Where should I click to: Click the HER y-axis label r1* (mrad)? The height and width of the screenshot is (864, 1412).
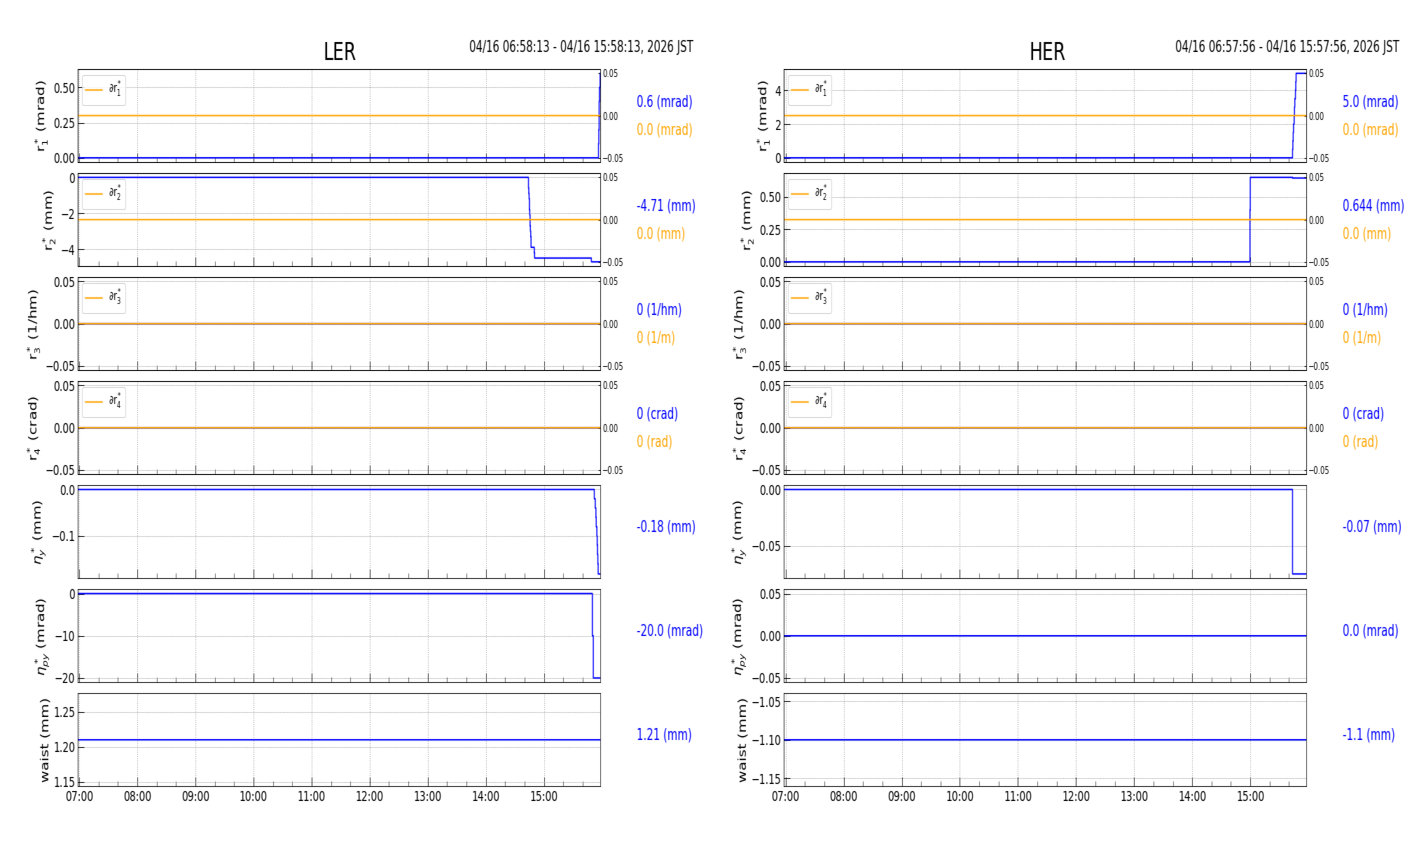(763, 116)
